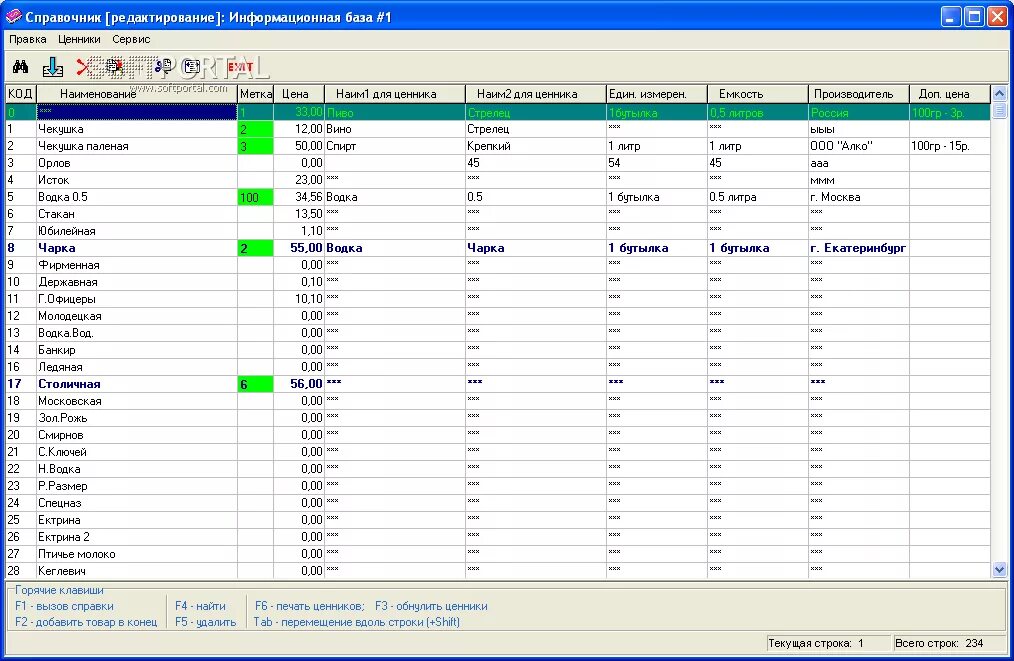1014x661 pixels.
Task: Select the Исток row name
Action: coord(137,180)
